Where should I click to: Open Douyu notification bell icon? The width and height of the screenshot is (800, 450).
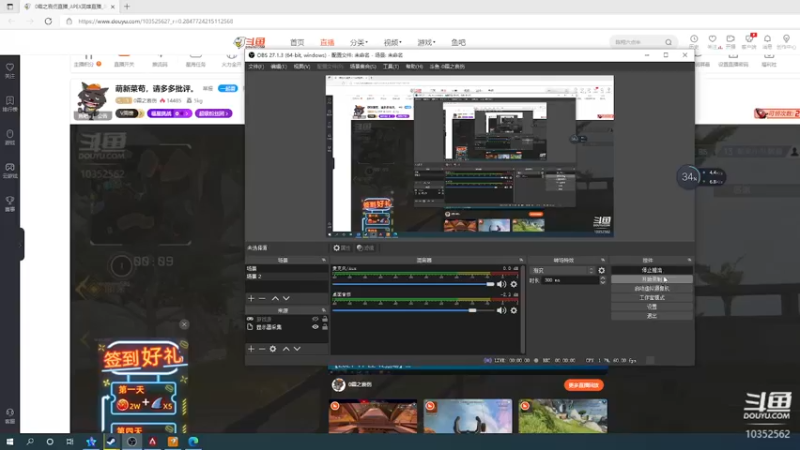click(x=767, y=41)
